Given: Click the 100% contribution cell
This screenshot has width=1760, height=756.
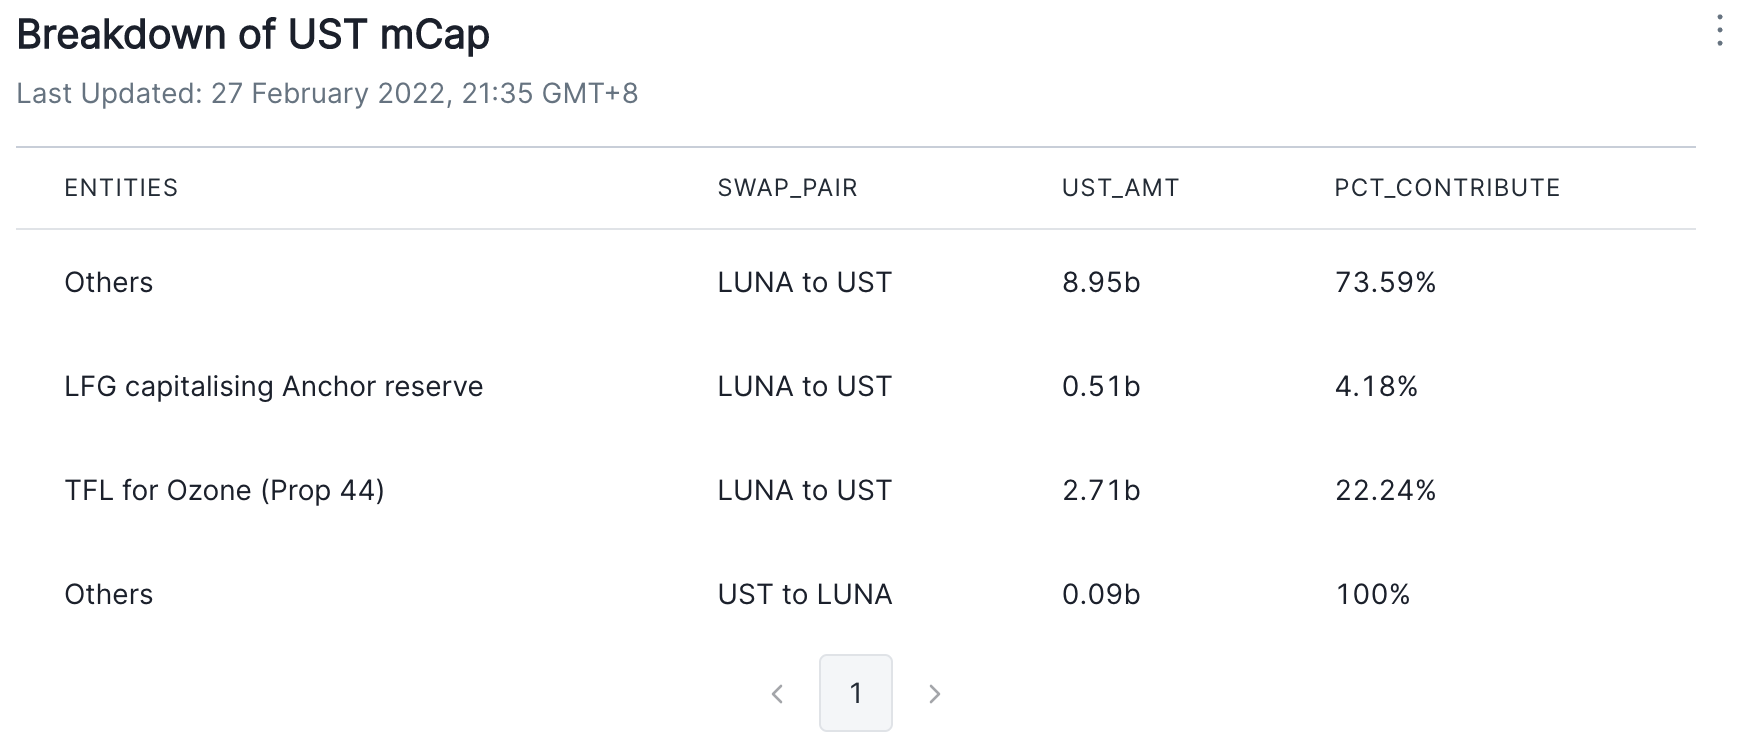Looking at the screenshot, I should (1372, 595).
